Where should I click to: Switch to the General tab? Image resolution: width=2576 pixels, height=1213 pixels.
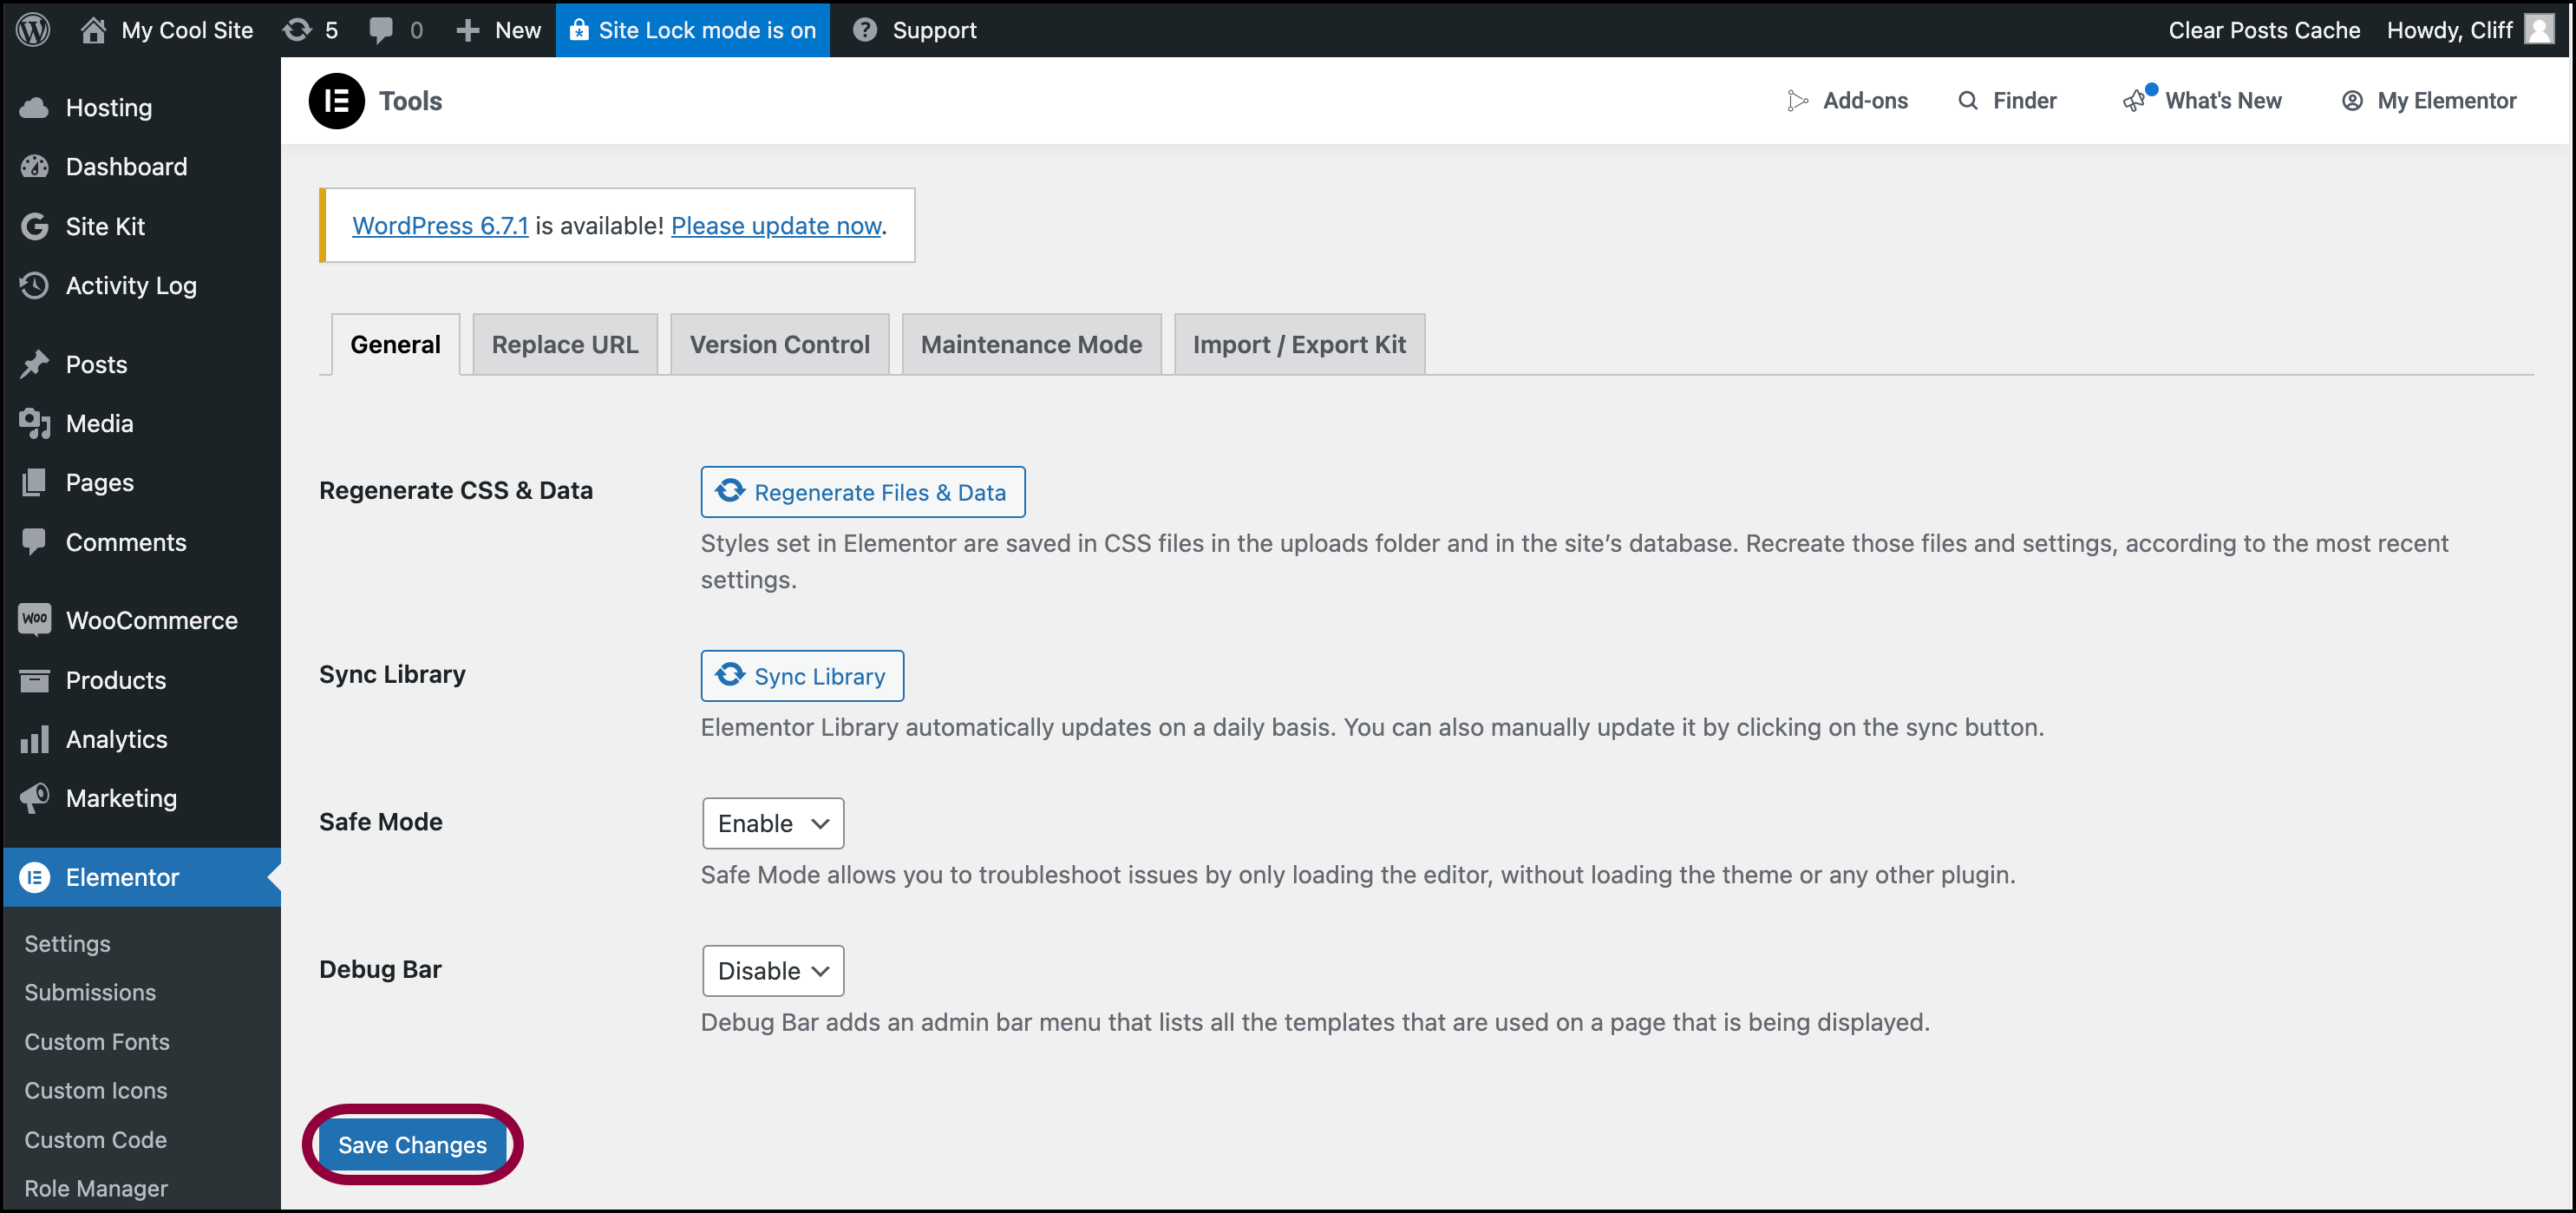point(395,345)
